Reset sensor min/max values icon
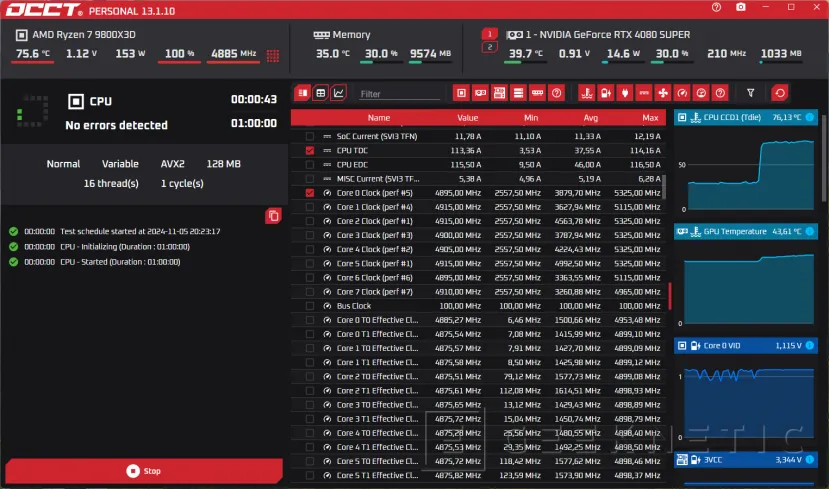The width and height of the screenshot is (829, 489). (780, 93)
